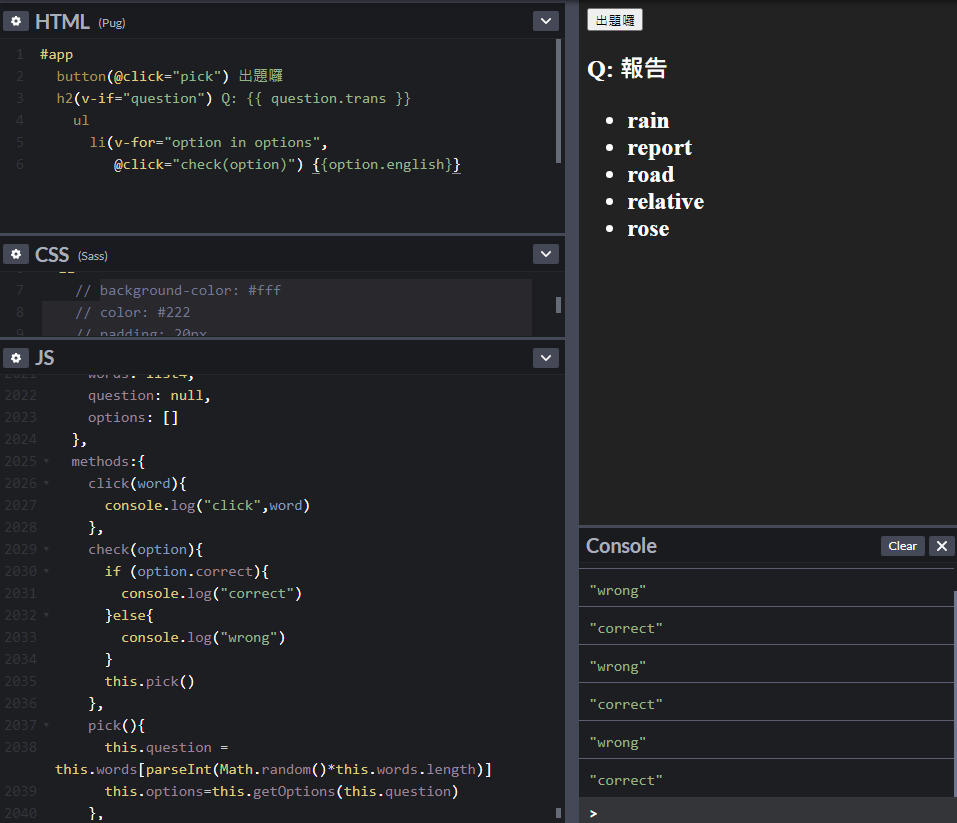This screenshot has width=957, height=823.
Task: Fold the methods block at line 2025
Action: [46, 461]
